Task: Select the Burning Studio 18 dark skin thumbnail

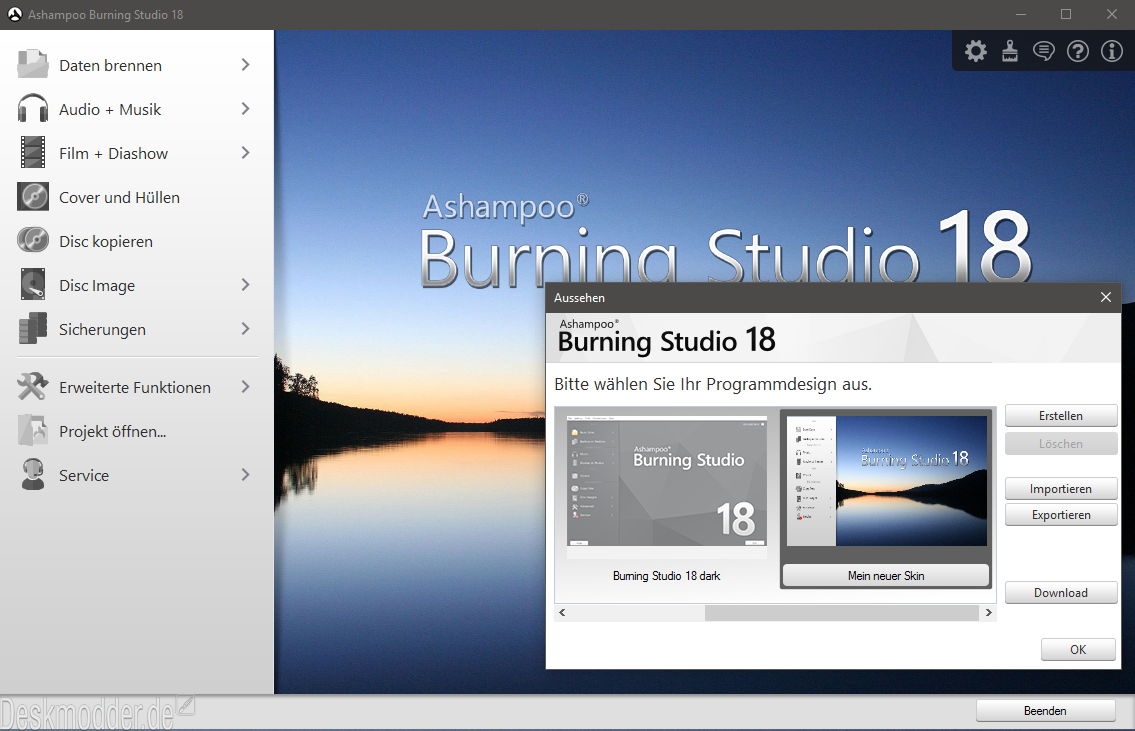Action: [666, 481]
